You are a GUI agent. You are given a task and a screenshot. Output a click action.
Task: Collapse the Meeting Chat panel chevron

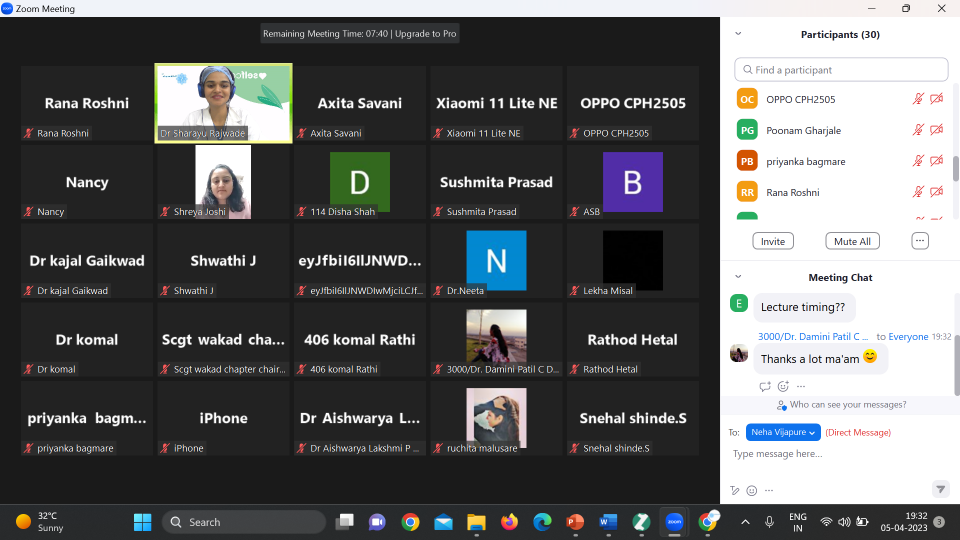click(738, 277)
